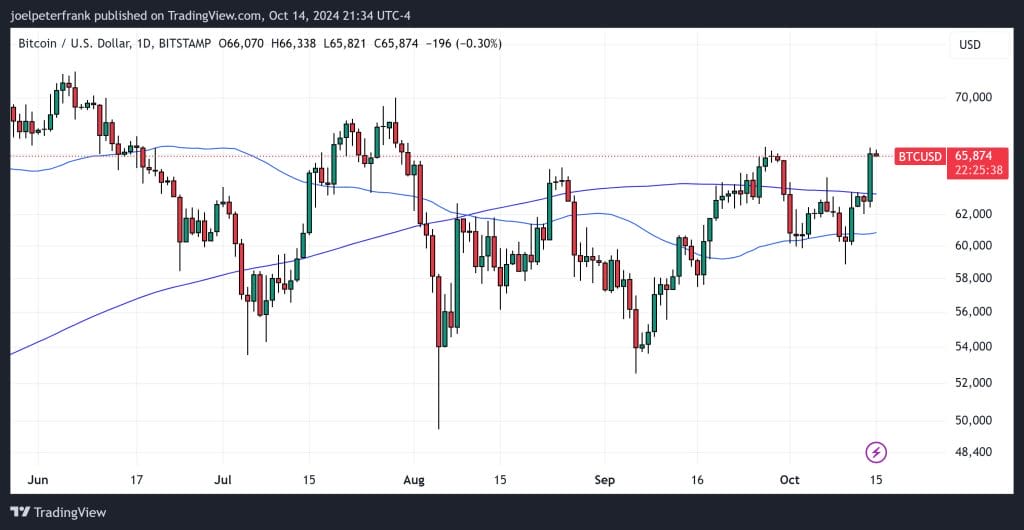Open the USD currency selector
1024x530 pixels.
(969, 44)
